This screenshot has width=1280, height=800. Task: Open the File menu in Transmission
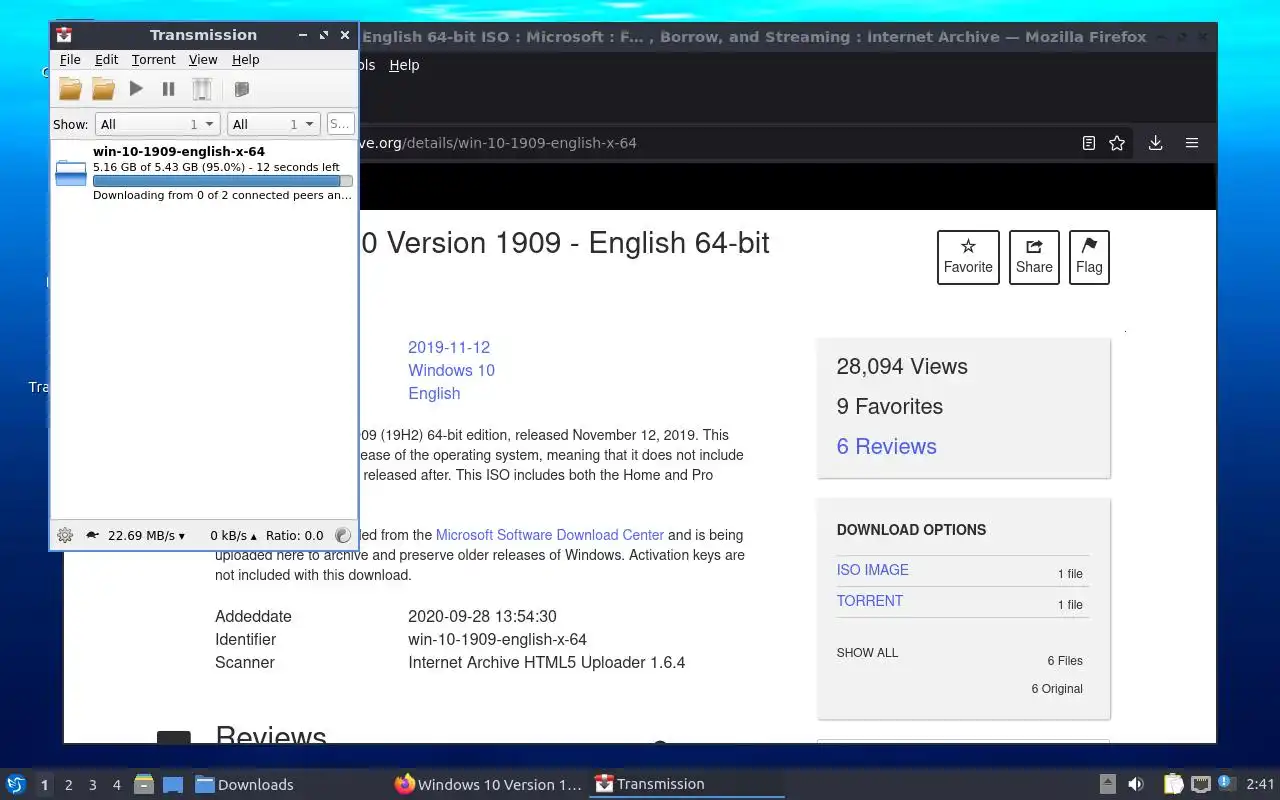(x=70, y=60)
